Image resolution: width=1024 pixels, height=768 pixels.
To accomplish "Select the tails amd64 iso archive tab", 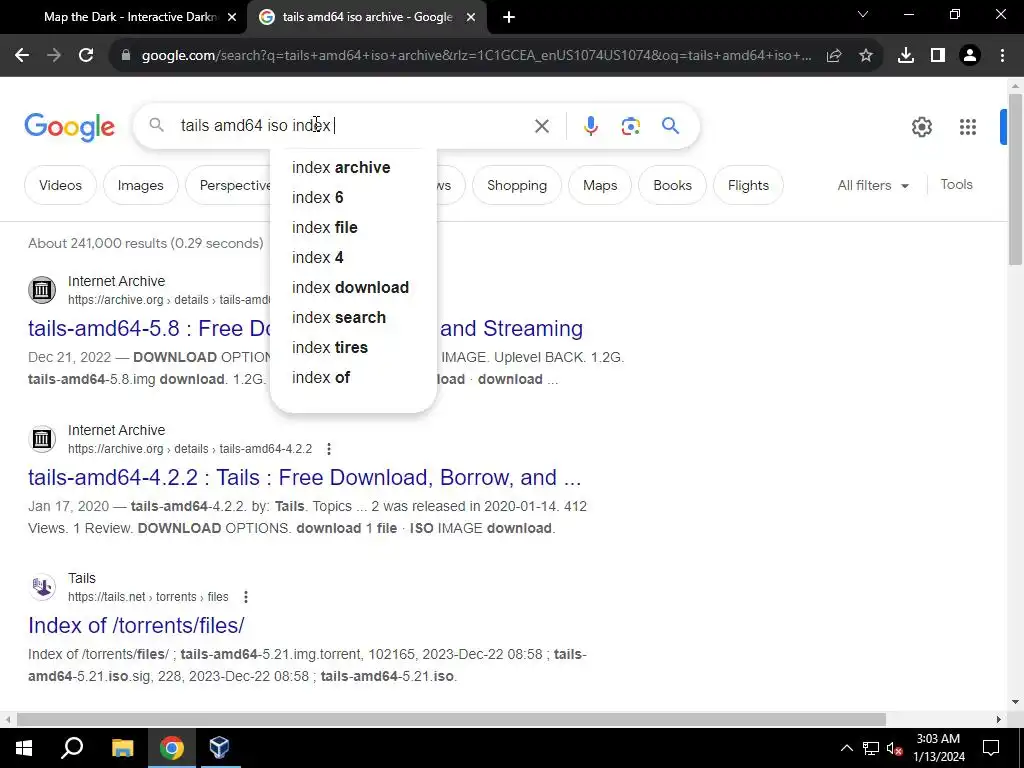I will point(367,17).
